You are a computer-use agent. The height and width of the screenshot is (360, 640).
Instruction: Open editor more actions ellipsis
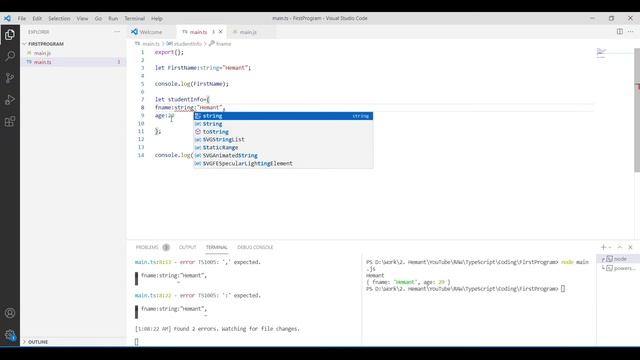point(631,31)
